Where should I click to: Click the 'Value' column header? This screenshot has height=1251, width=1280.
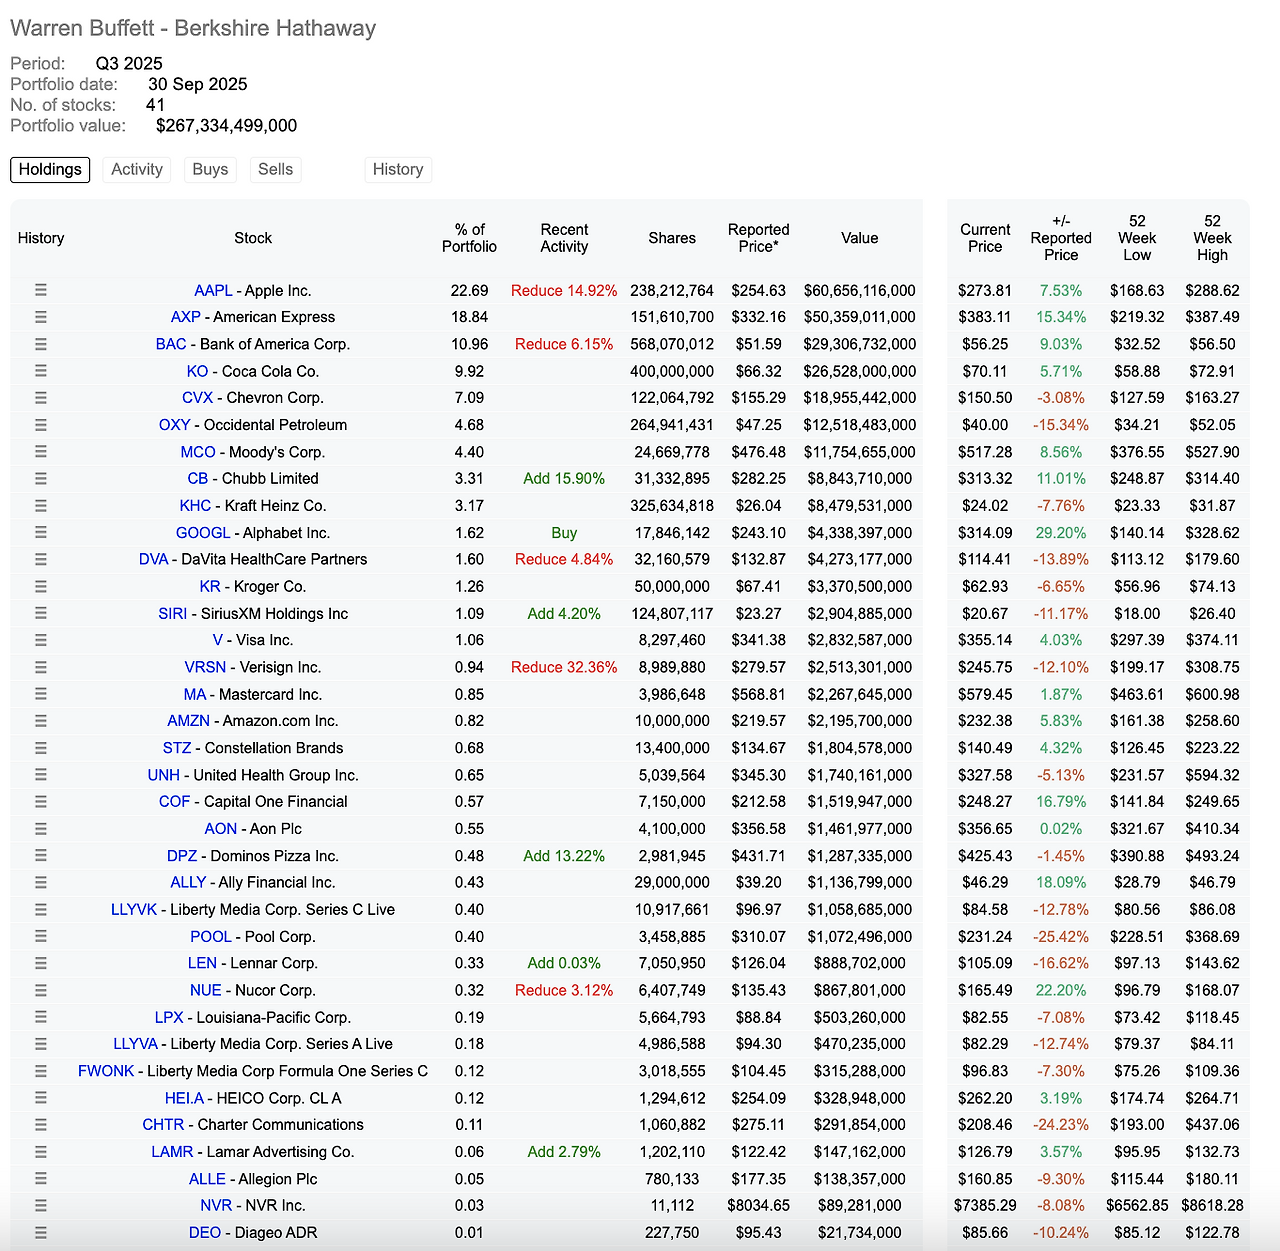[860, 238]
